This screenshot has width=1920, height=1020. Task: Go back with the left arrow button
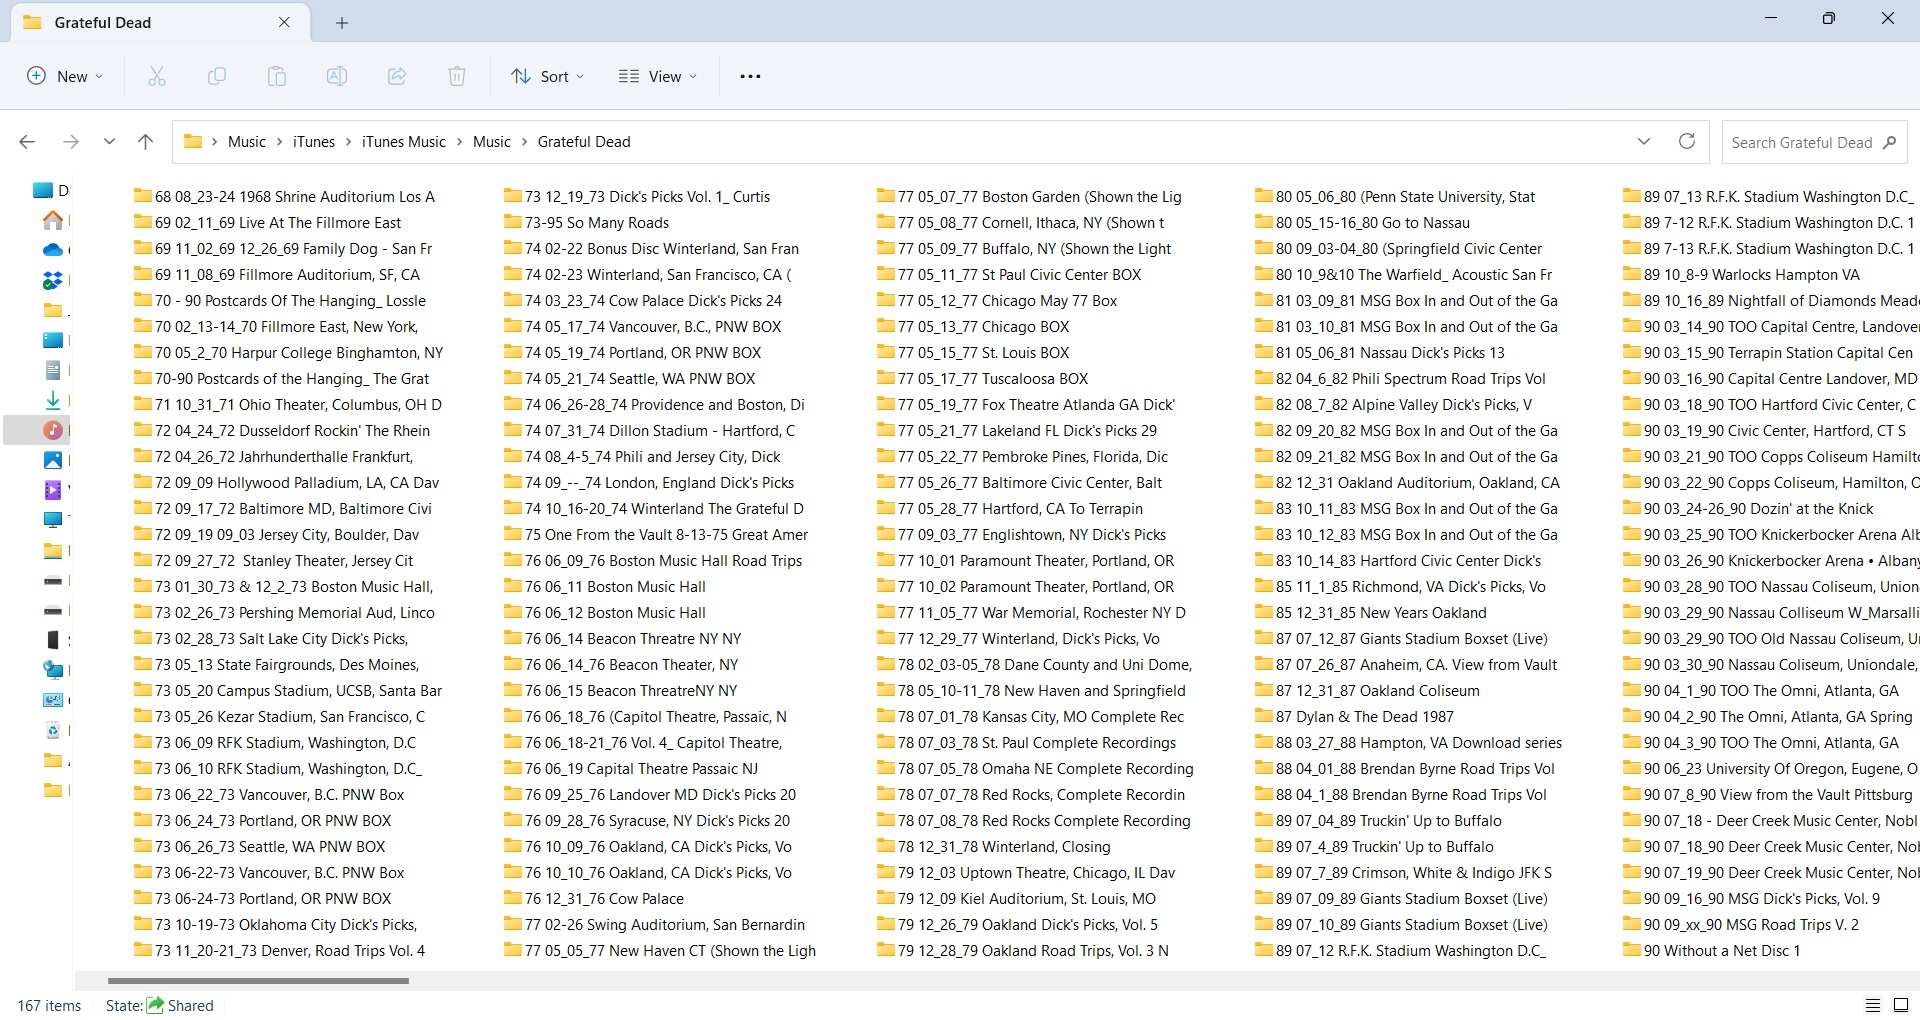pyautogui.click(x=27, y=142)
